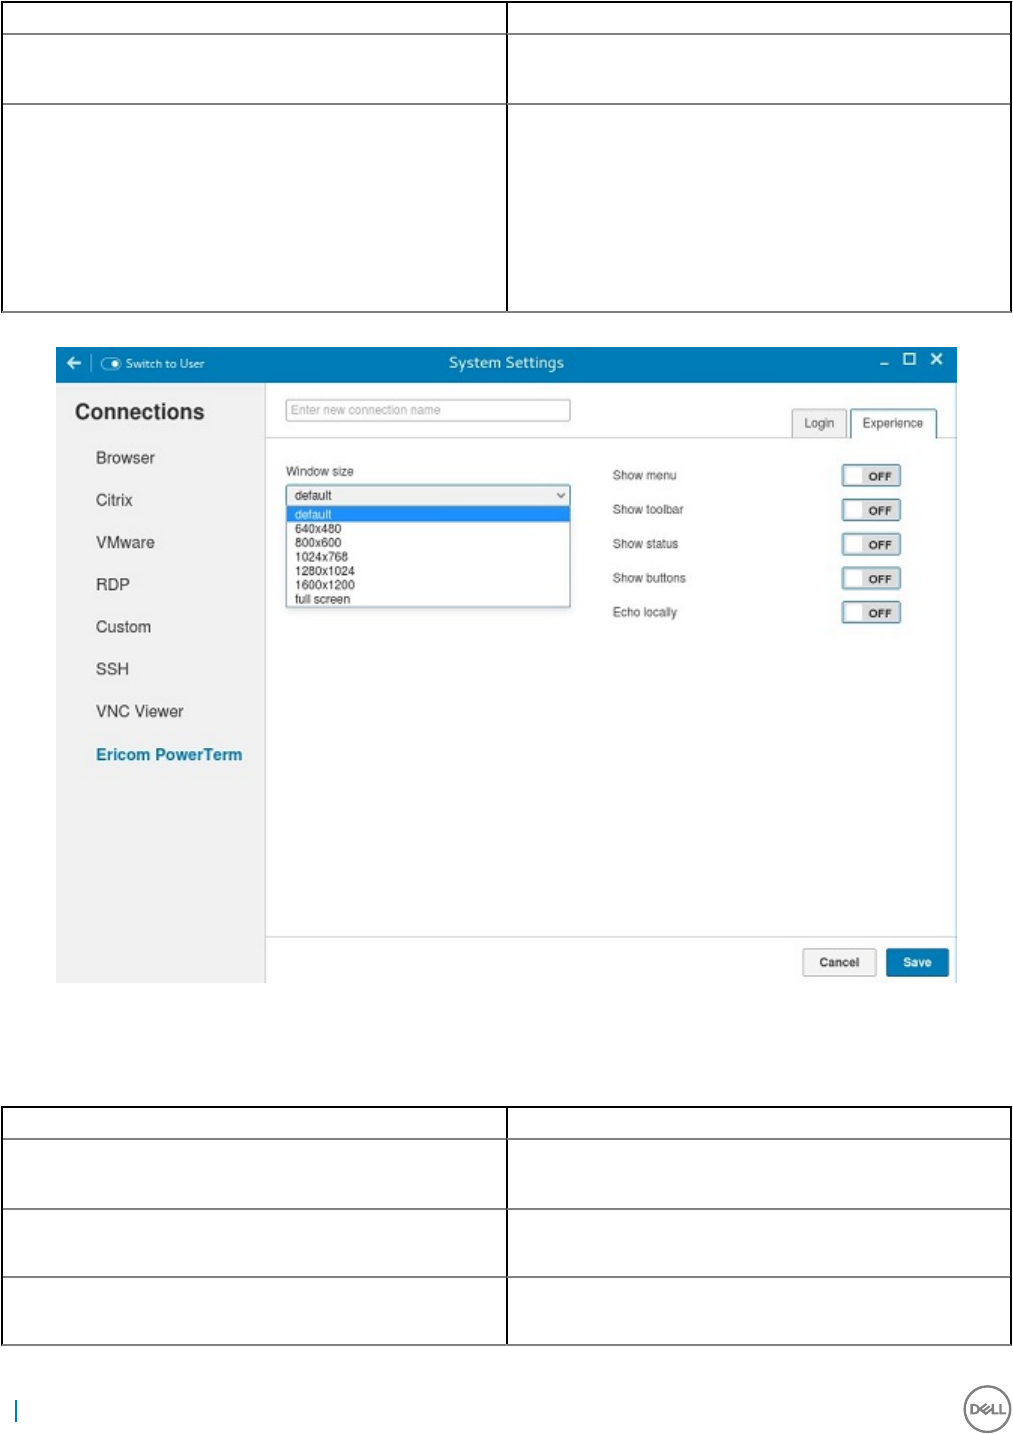The height and width of the screenshot is (1434, 1013).
Task: Open Citrix connections
Action: [114, 500]
